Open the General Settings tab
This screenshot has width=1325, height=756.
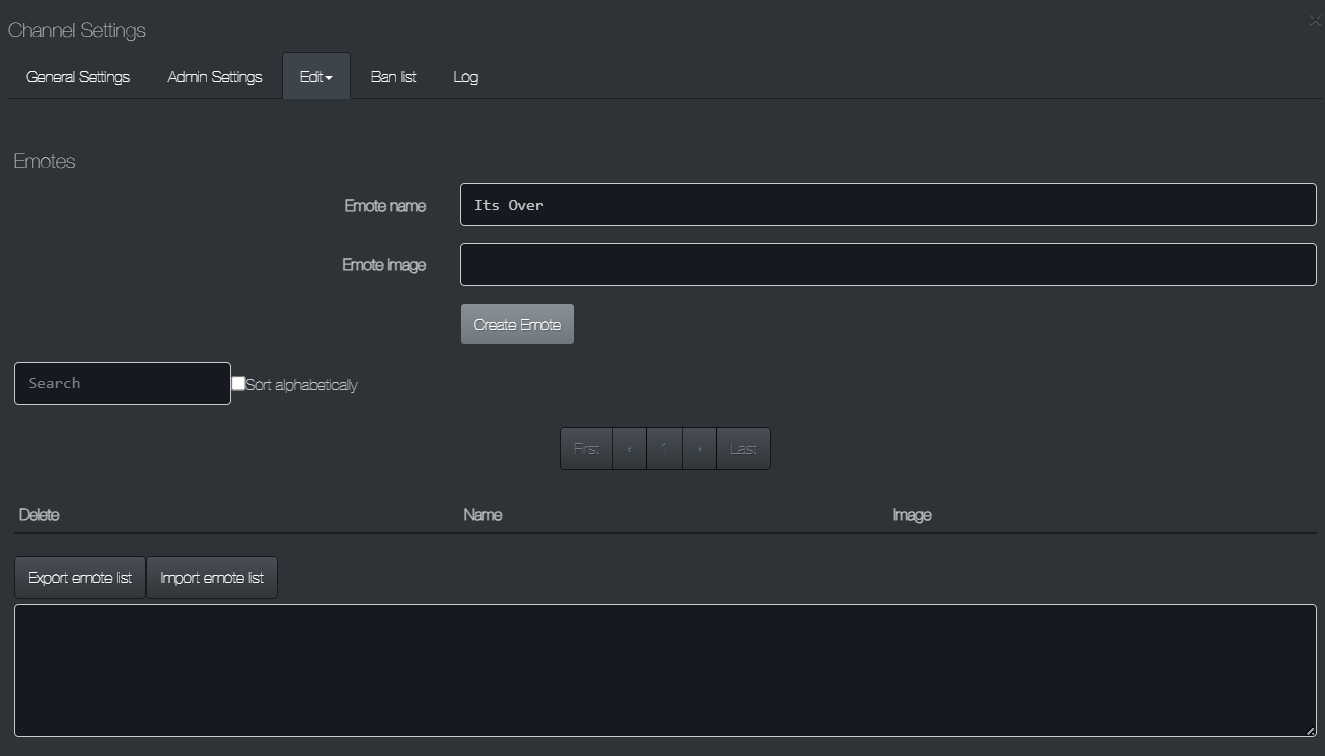(78, 77)
